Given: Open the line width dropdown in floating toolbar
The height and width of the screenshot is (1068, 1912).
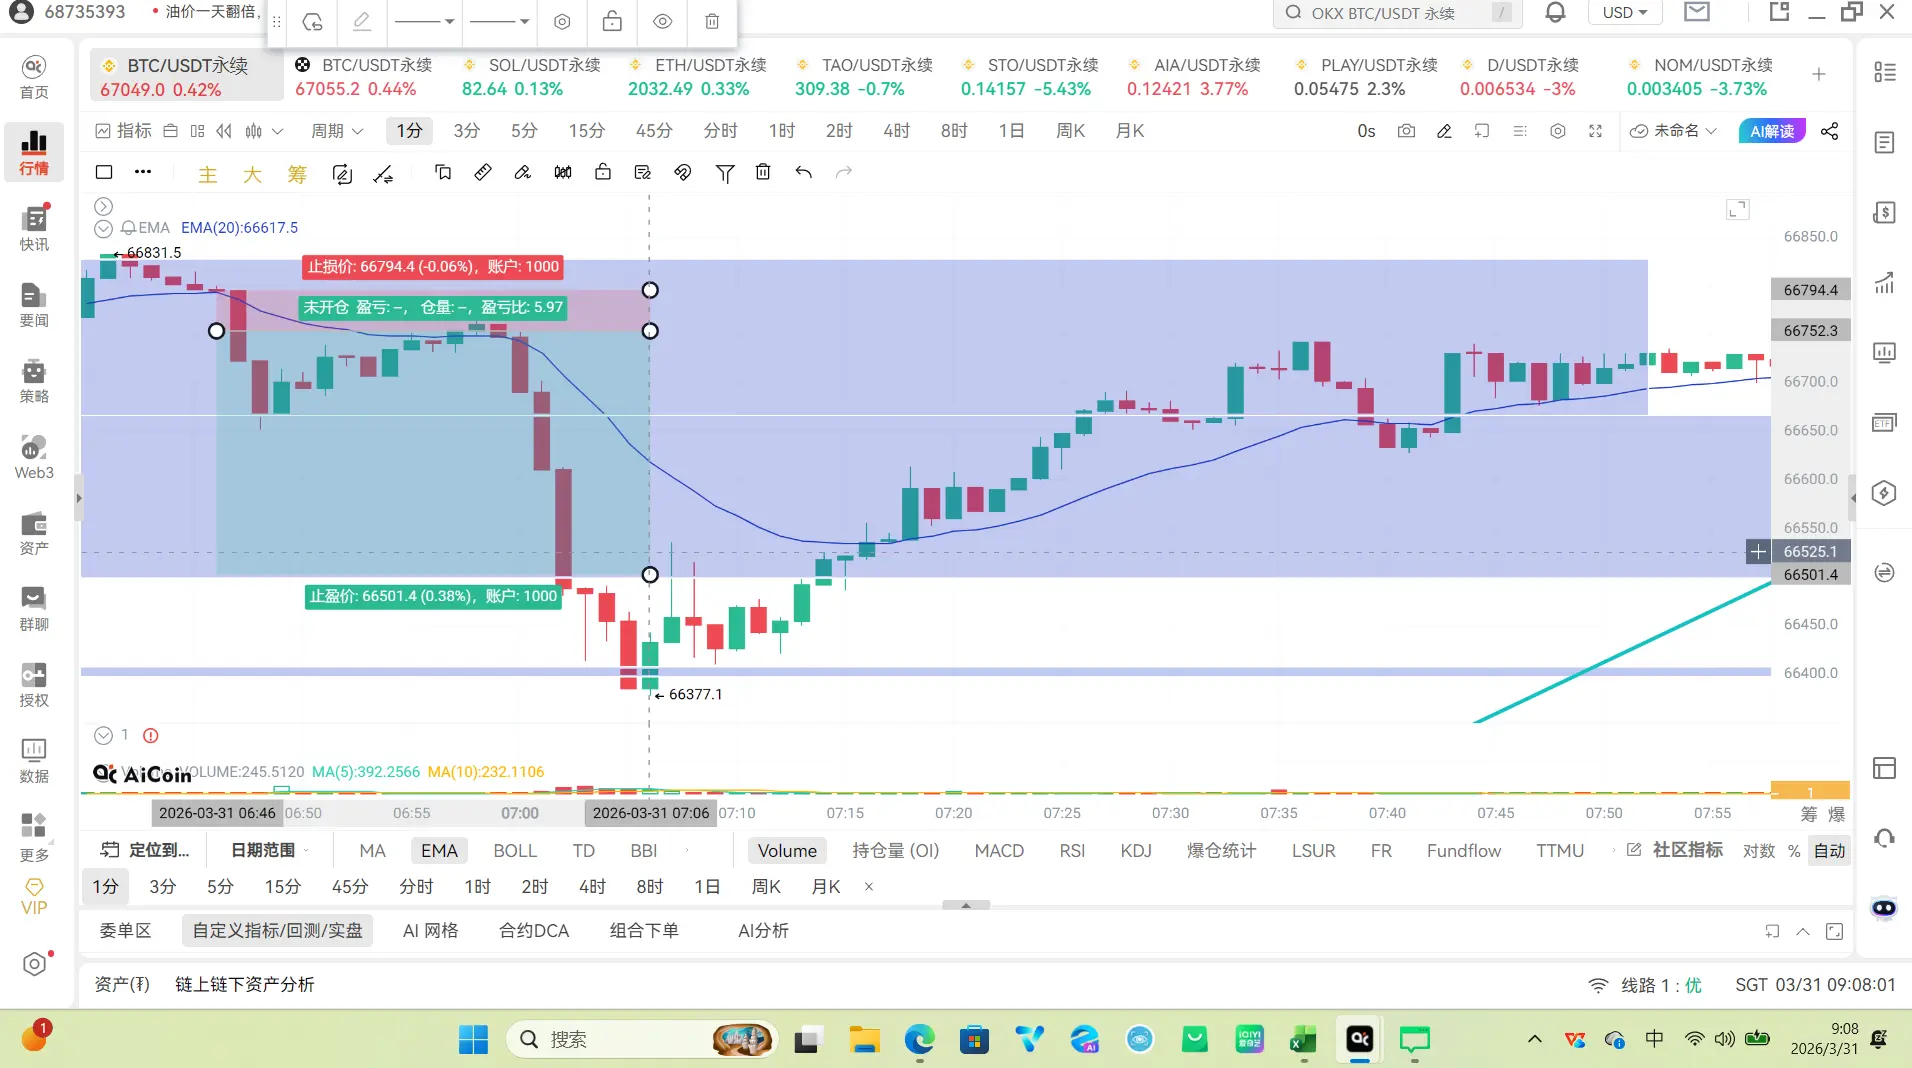Looking at the screenshot, I should [499, 21].
